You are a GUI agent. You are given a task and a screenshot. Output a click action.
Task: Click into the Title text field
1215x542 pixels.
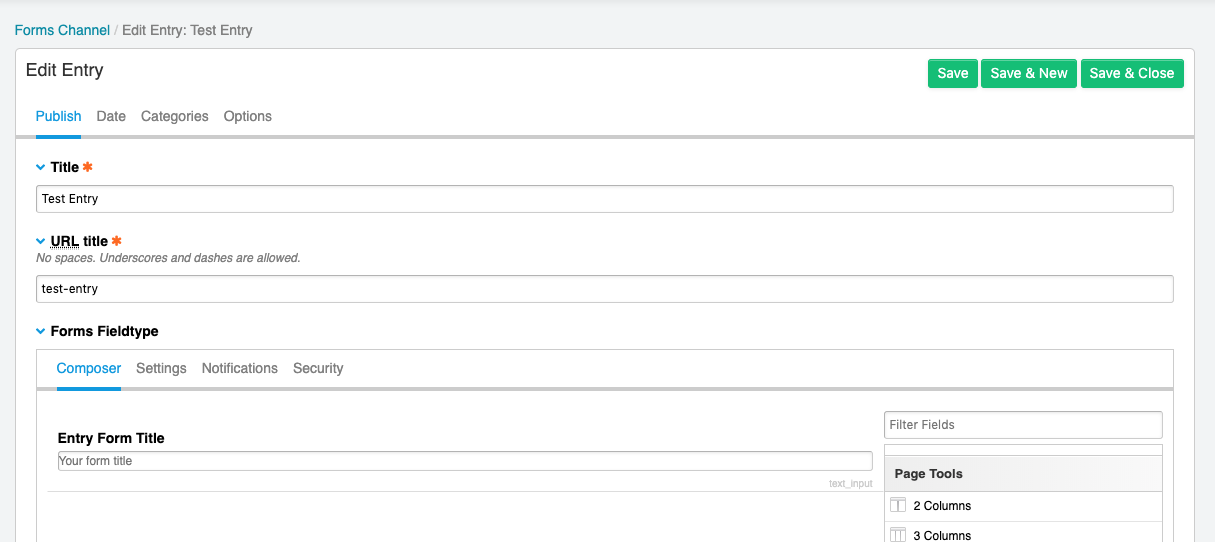click(x=604, y=199)
